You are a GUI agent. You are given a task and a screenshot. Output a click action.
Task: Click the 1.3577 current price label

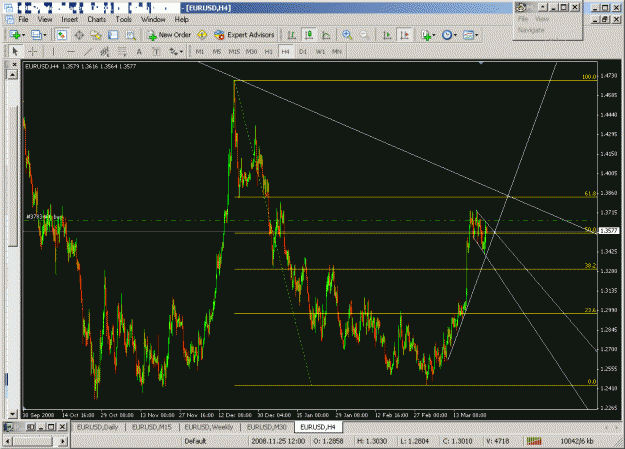click(609, 230)
